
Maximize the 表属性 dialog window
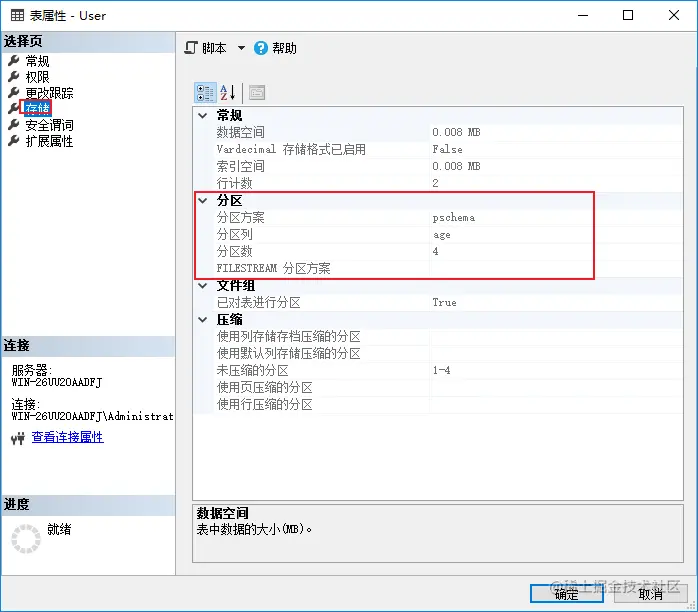(628, 16)
